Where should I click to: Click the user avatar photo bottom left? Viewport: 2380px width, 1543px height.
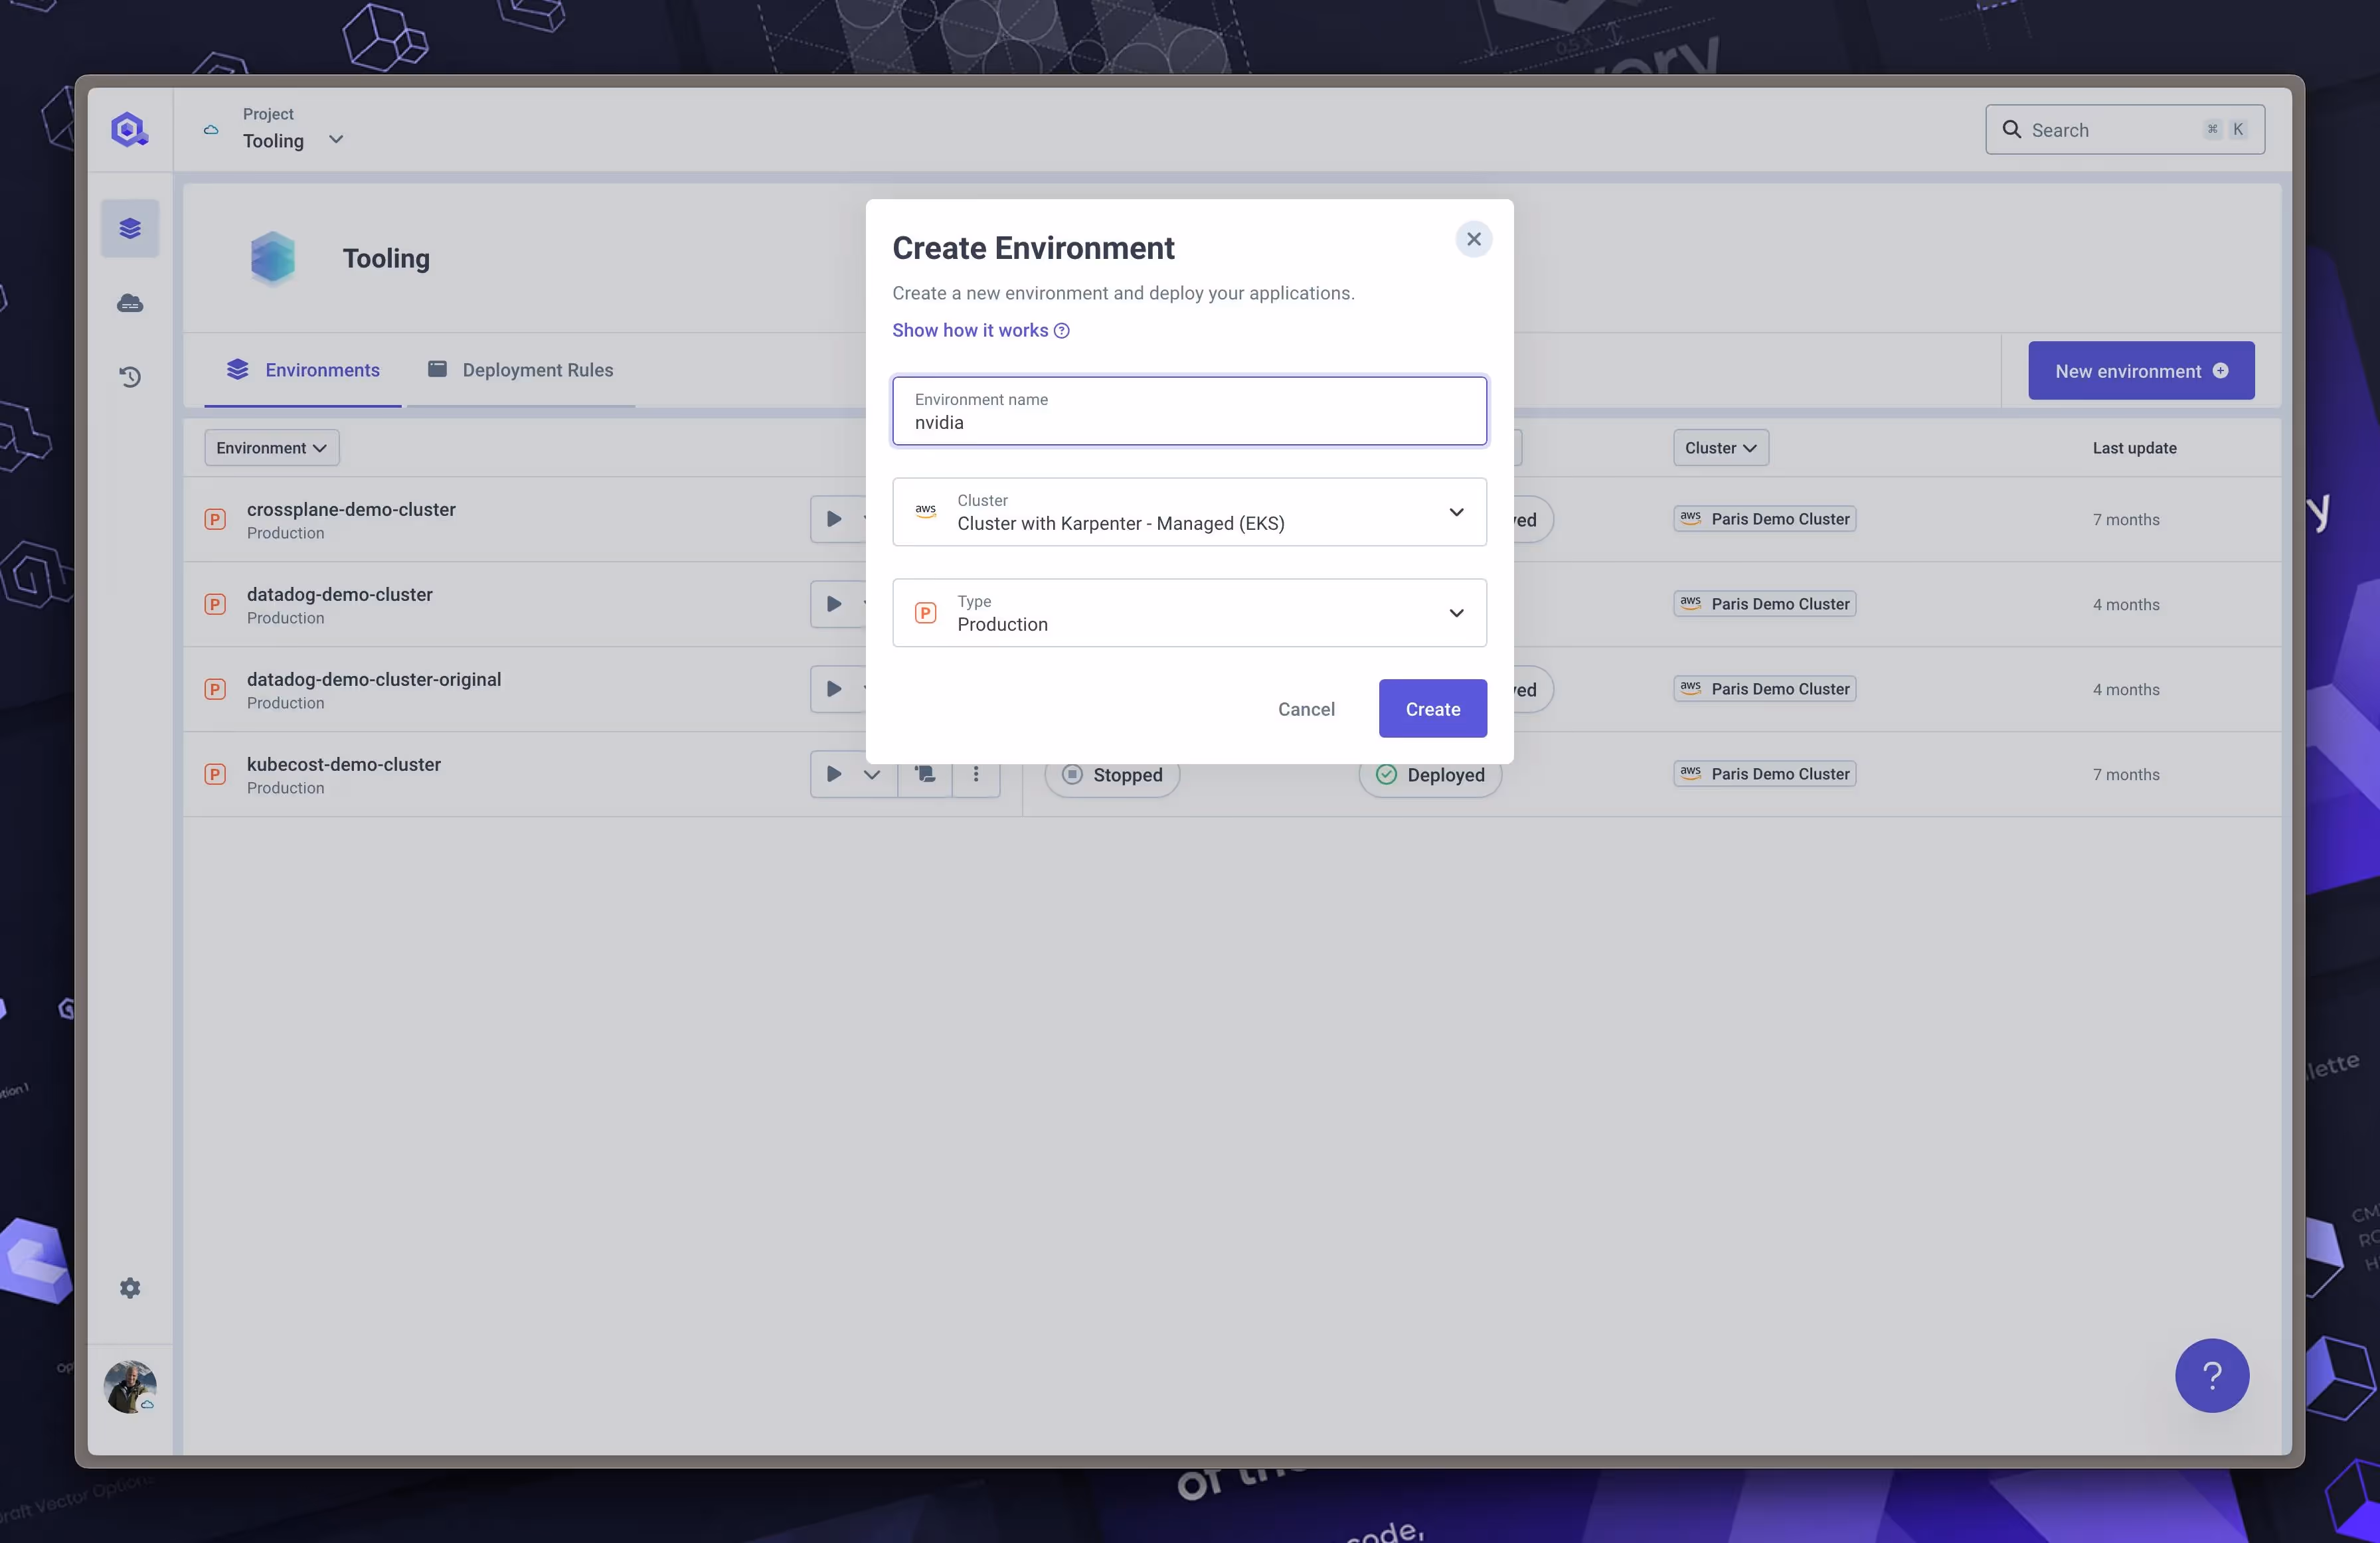(x=129, y=1386)
